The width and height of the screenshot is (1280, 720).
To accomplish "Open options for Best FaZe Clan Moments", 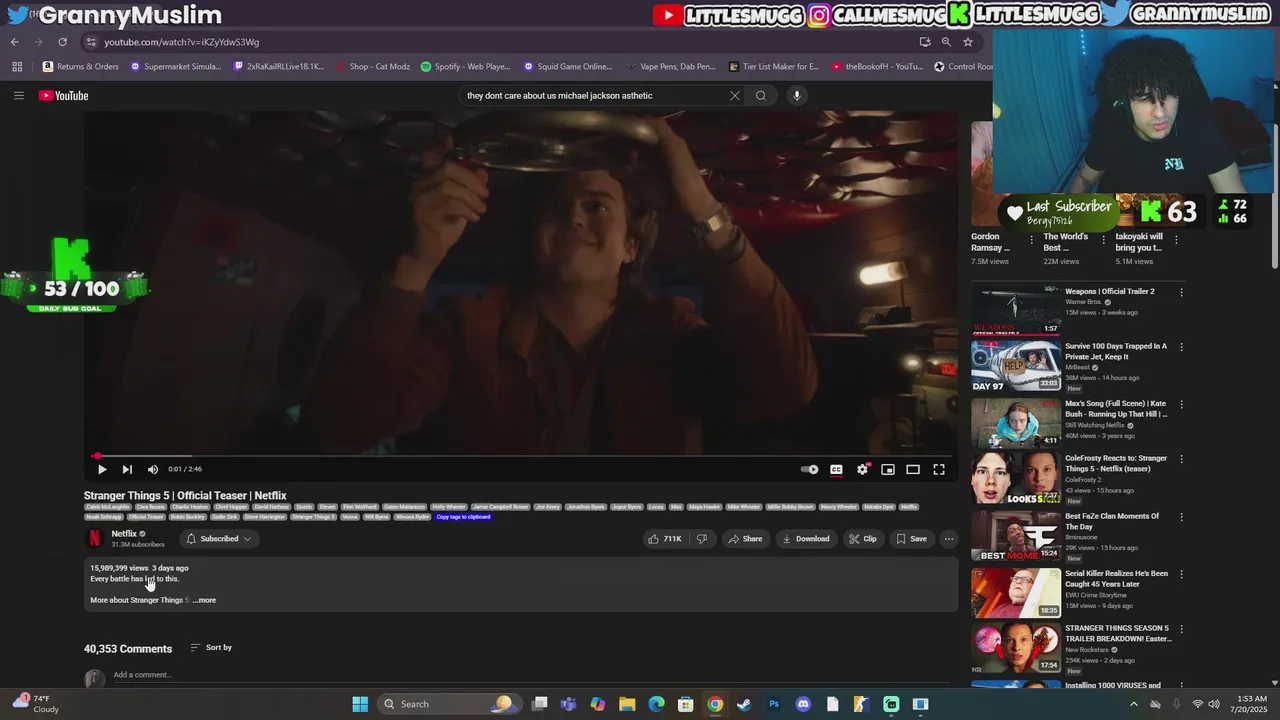I will 1181,517.
